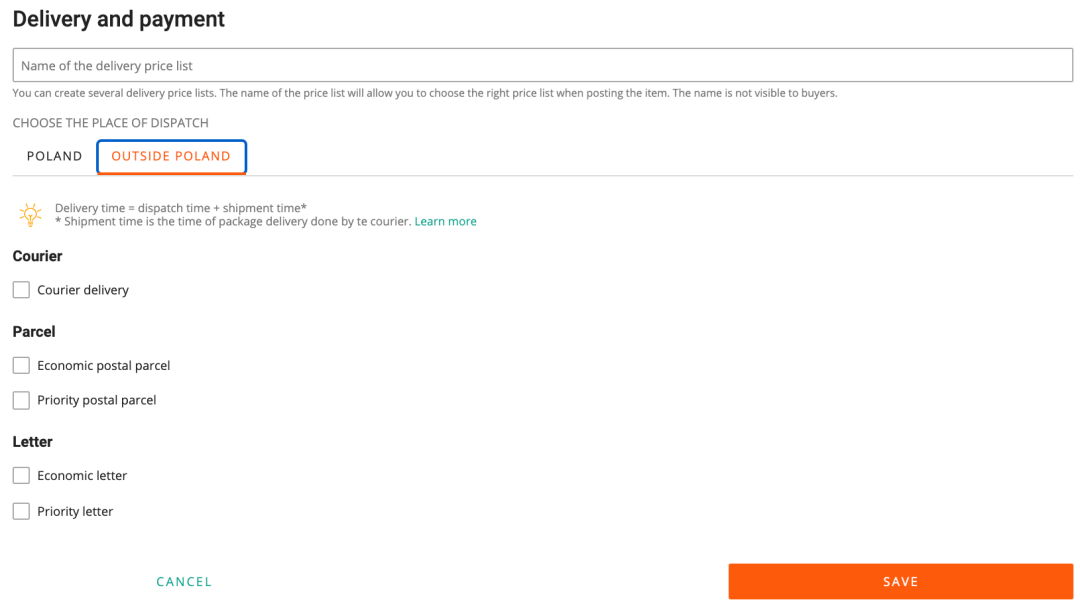Click the Courier section heading
Screen dimensions: 1080x610
[37, 256]
